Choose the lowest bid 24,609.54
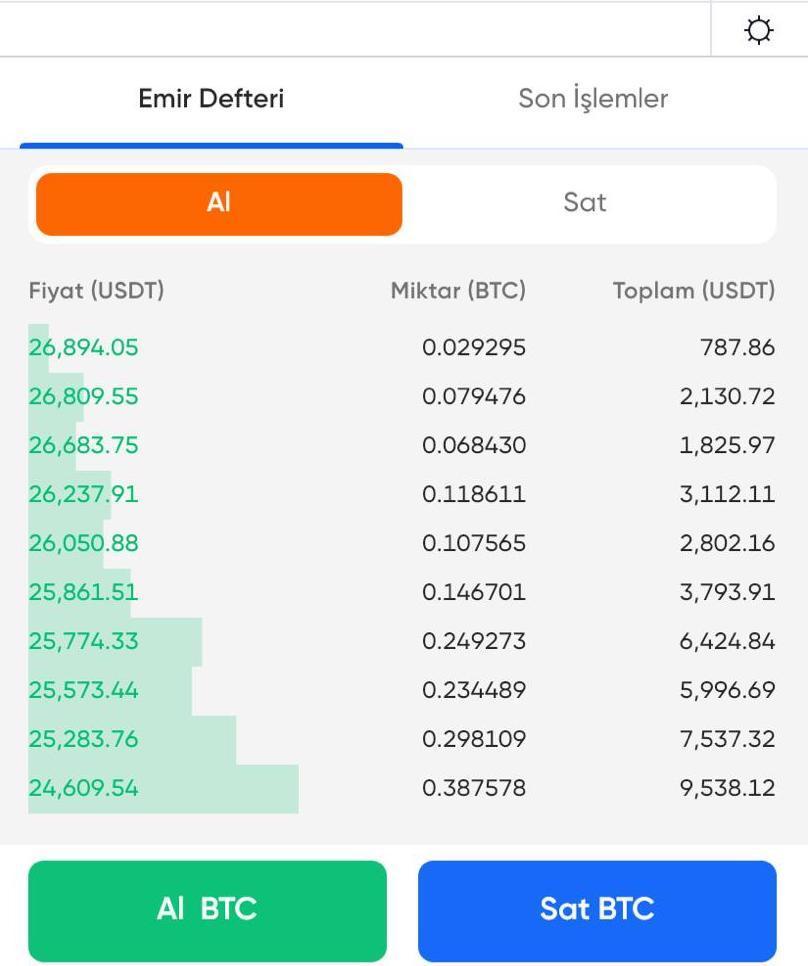This screenshot has width=808, height=966. tap(84, 789)
